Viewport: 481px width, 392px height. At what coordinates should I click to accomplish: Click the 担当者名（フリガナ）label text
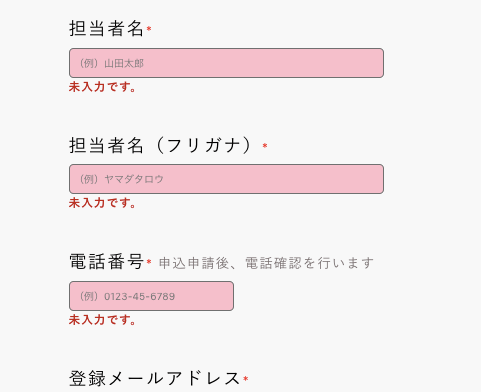click(160, 146)
